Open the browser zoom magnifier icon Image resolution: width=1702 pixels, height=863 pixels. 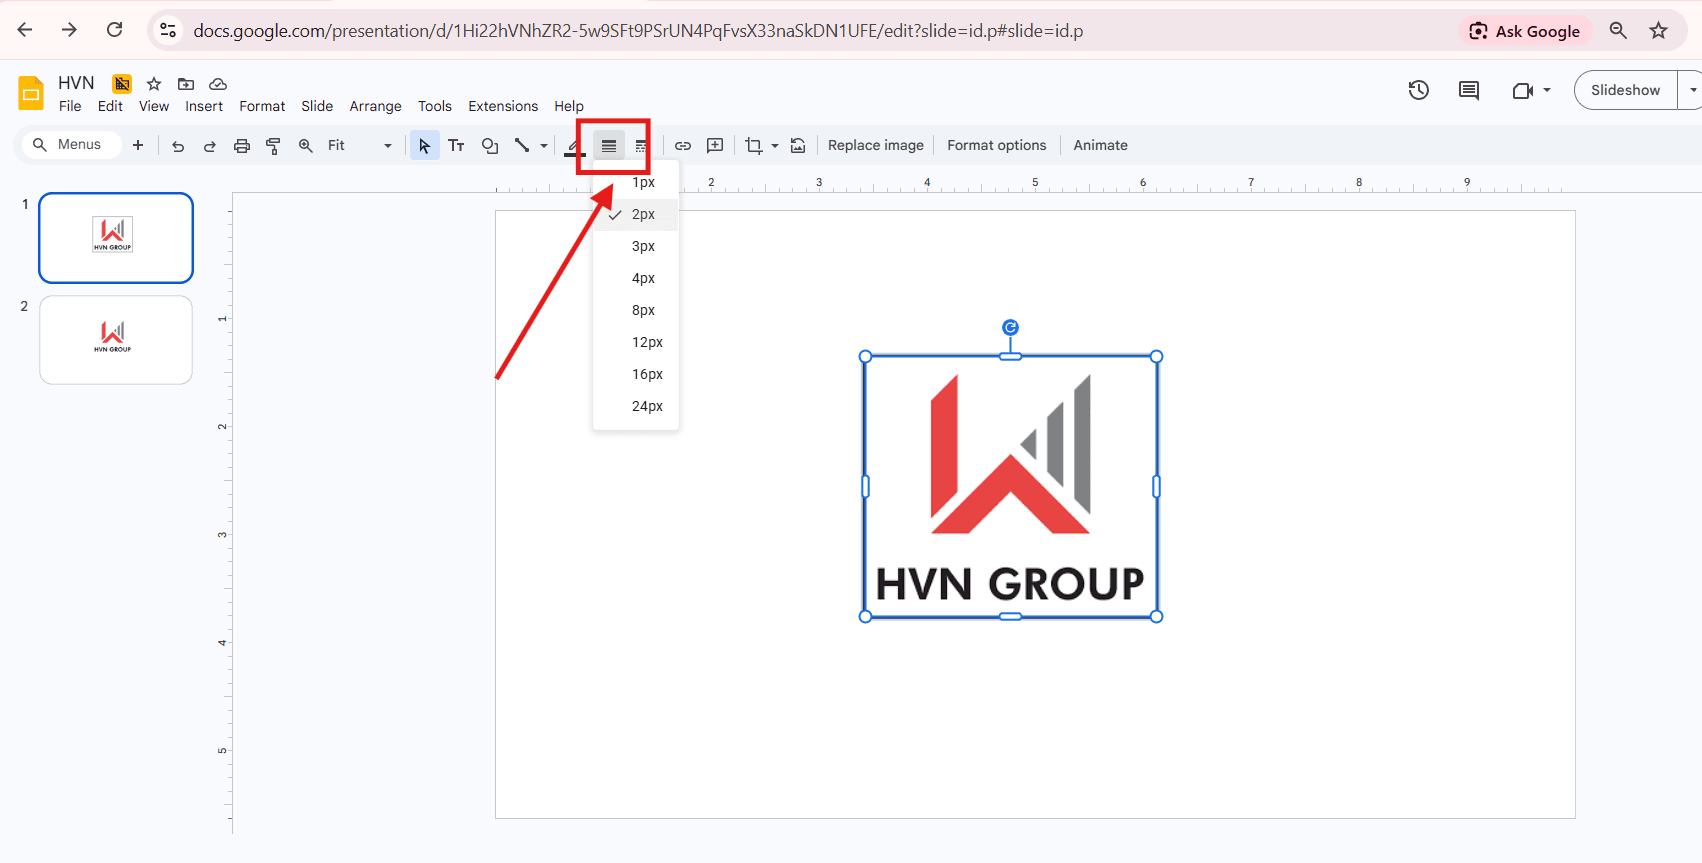(x=1618, y=31)
